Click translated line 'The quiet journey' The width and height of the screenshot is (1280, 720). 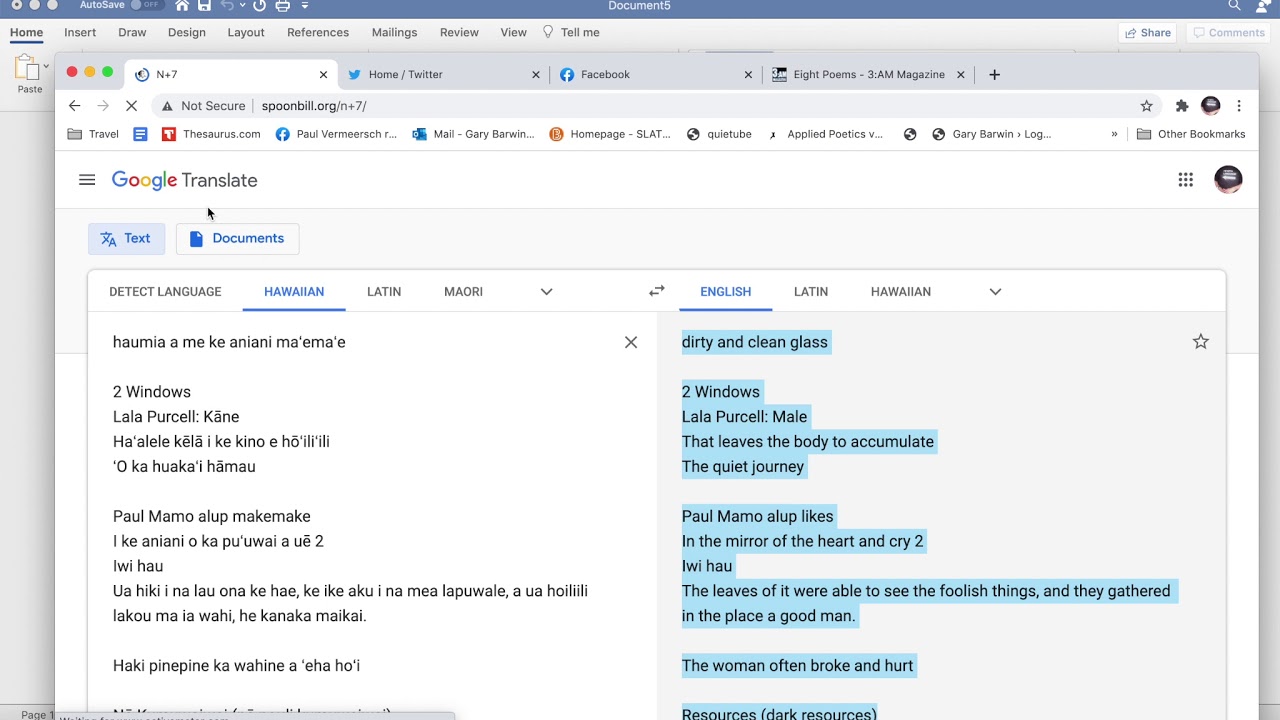743,466
